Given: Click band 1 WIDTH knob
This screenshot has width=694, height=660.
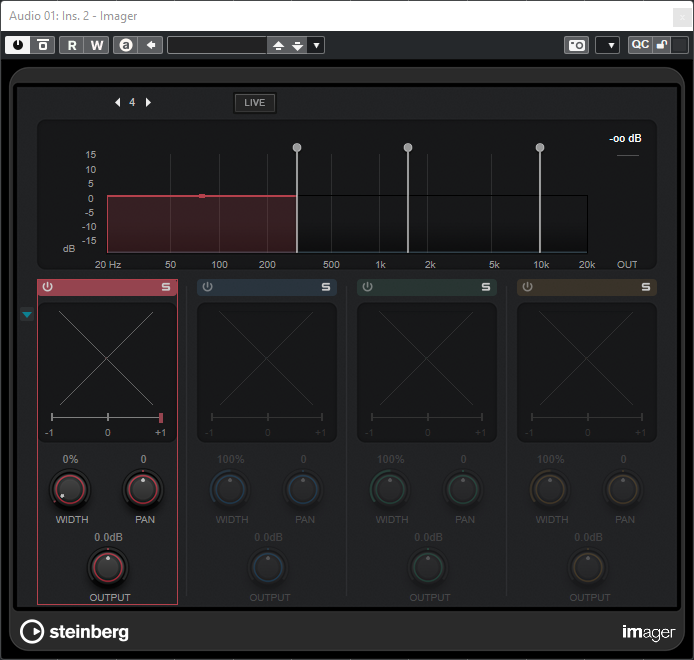Looking at the screenshot, I should click(70, 490).
